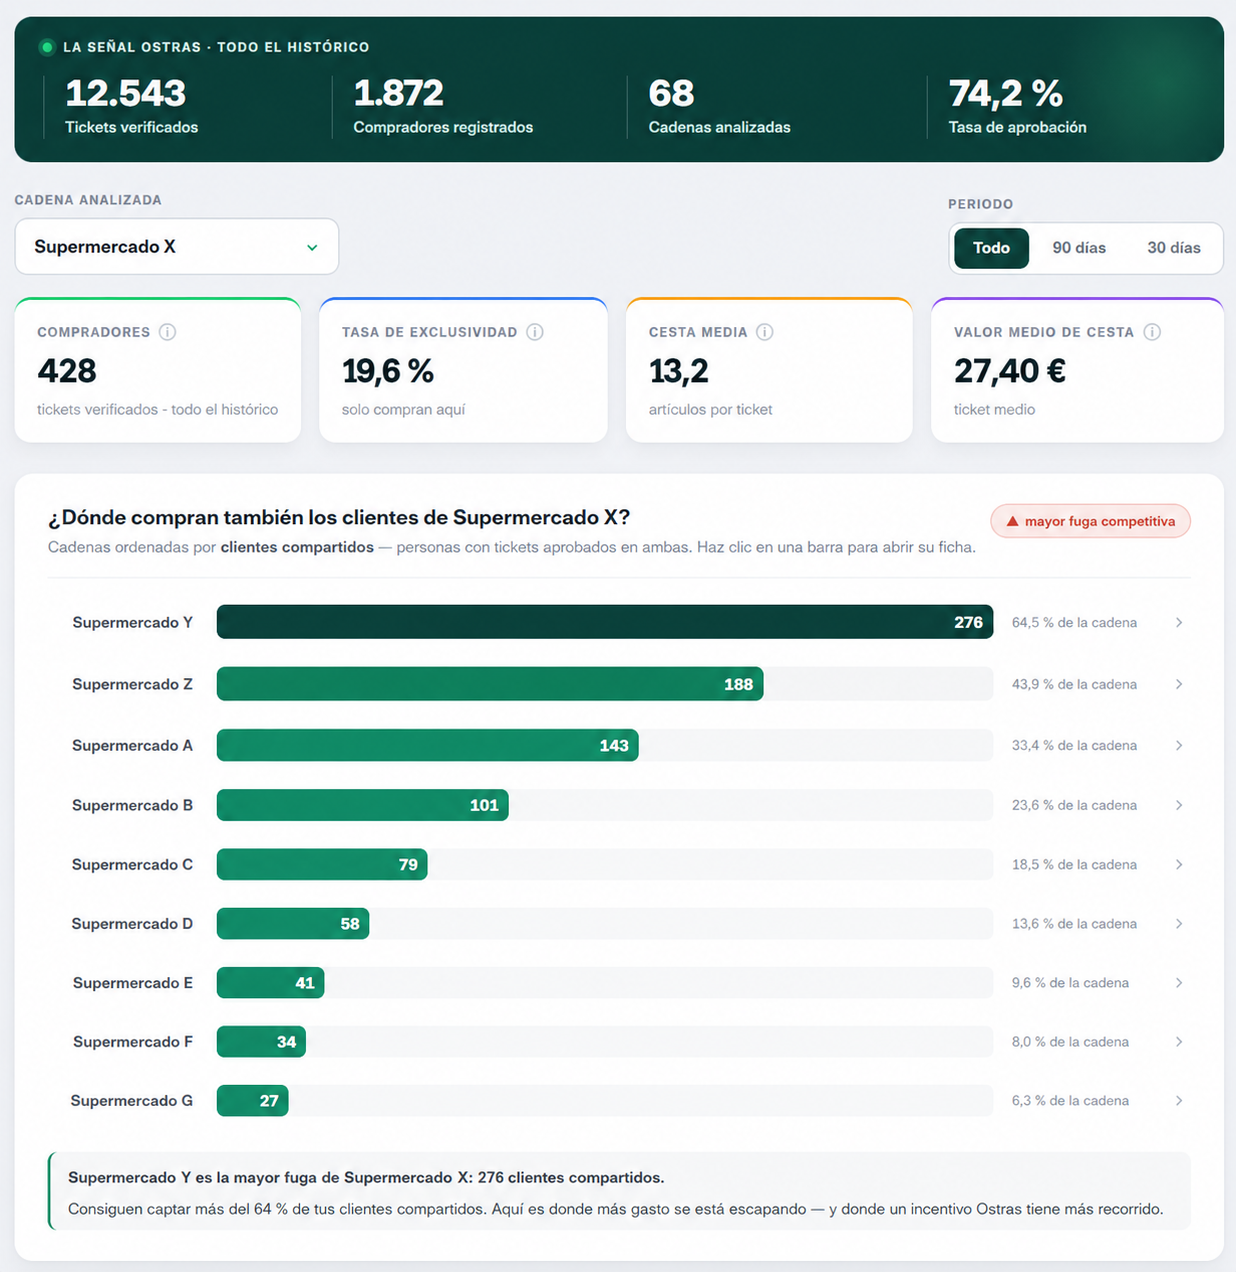
Task: Click the Supermercado A label
Action: tap(132, 745)
